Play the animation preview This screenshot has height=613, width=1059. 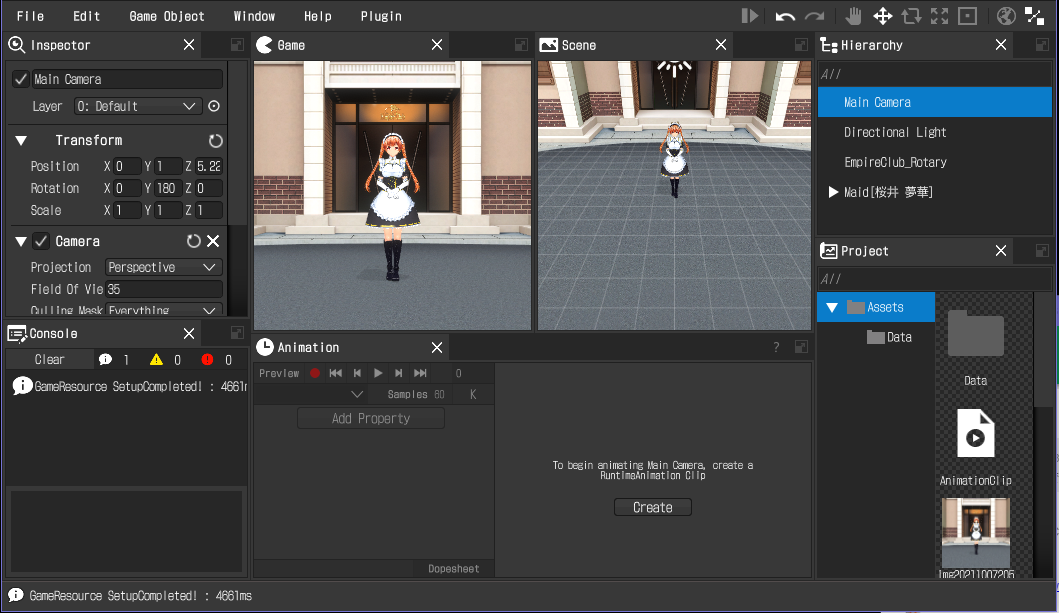(x=378, y=373)
